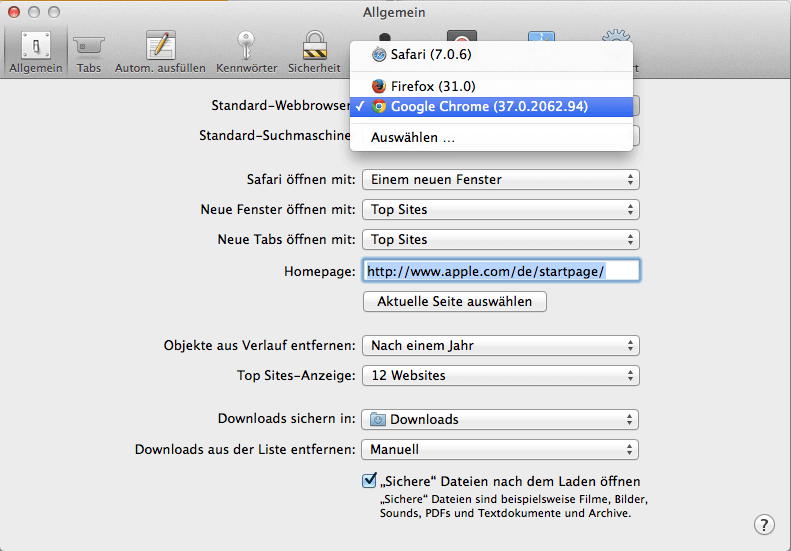
Task: Open the Top Sites-Anzeige dropdown
Action: pos(500,375)
